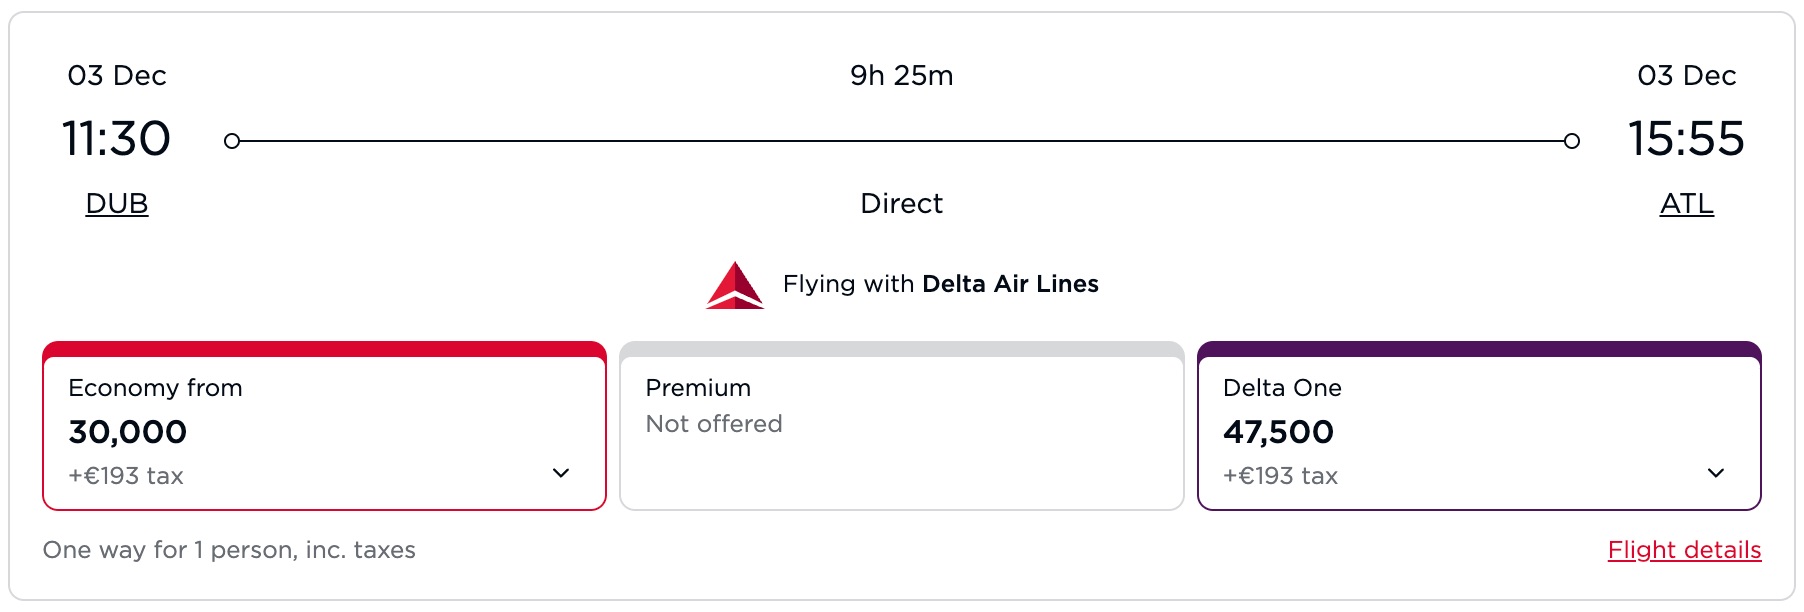
Task: Collapse the Economy chevron arrow
Action: 563,474
